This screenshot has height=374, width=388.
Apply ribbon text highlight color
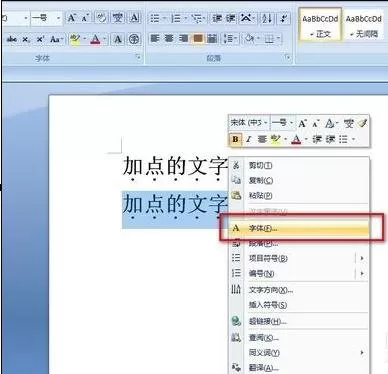pyautogui.click(x=75, y=39)
